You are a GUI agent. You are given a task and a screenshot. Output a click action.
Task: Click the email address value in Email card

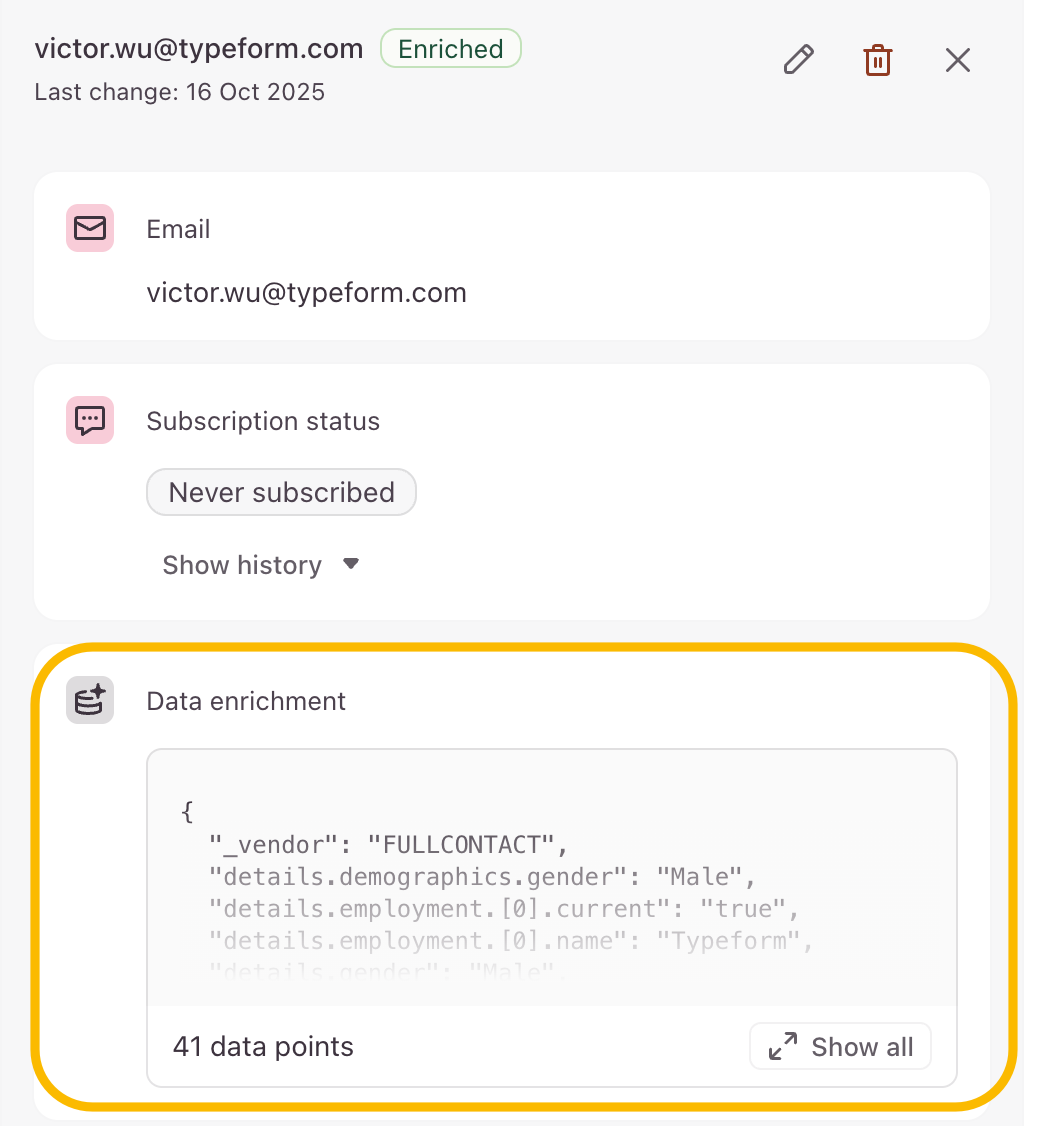pos(306,293)
